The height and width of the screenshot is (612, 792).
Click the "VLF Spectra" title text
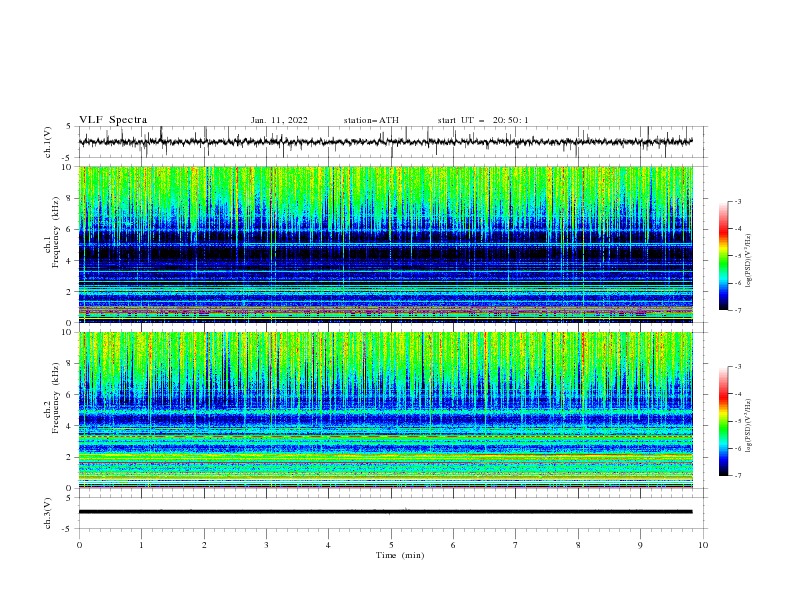113,120
